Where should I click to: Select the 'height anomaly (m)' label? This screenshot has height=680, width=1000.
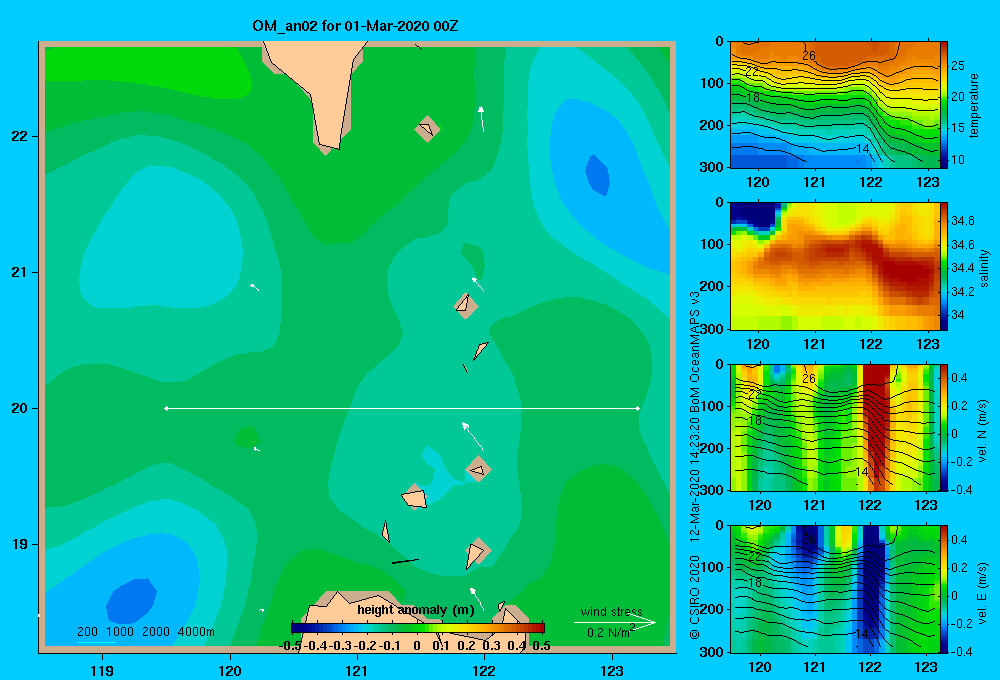416,610
